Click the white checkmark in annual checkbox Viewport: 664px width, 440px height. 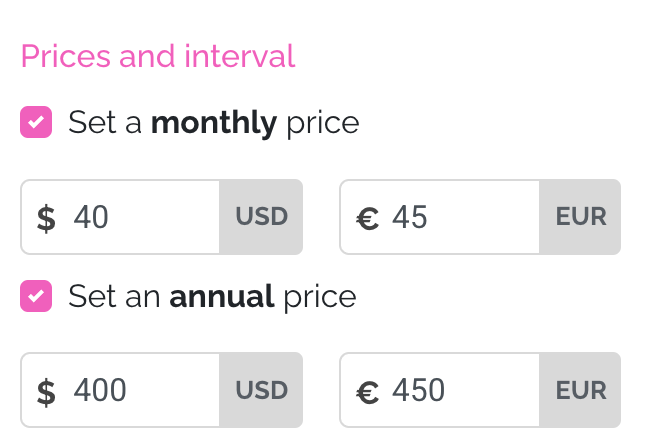(36, 296)
